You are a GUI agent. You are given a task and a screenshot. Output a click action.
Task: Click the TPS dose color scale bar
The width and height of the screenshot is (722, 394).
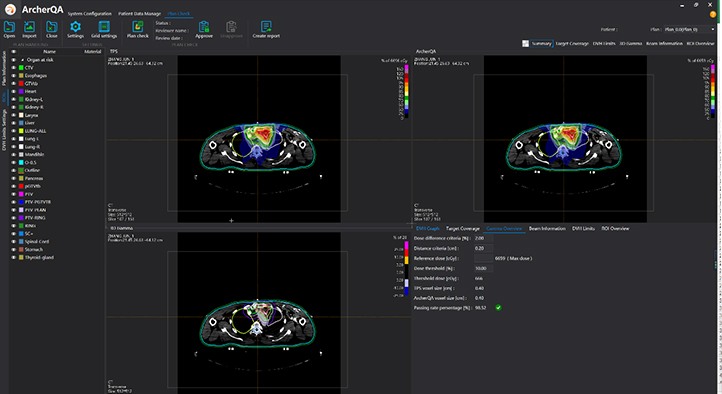407,92
